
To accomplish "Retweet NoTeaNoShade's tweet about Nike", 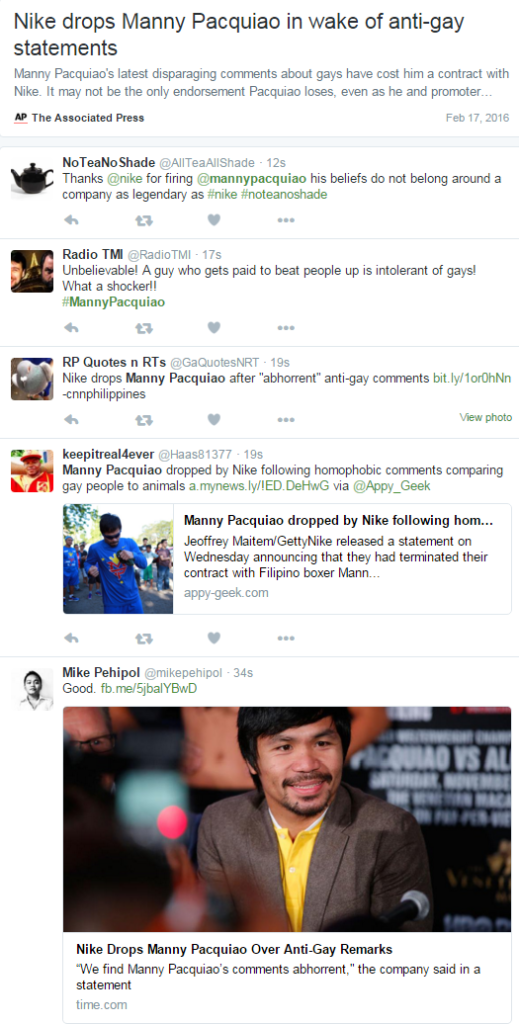I will 143,220.
